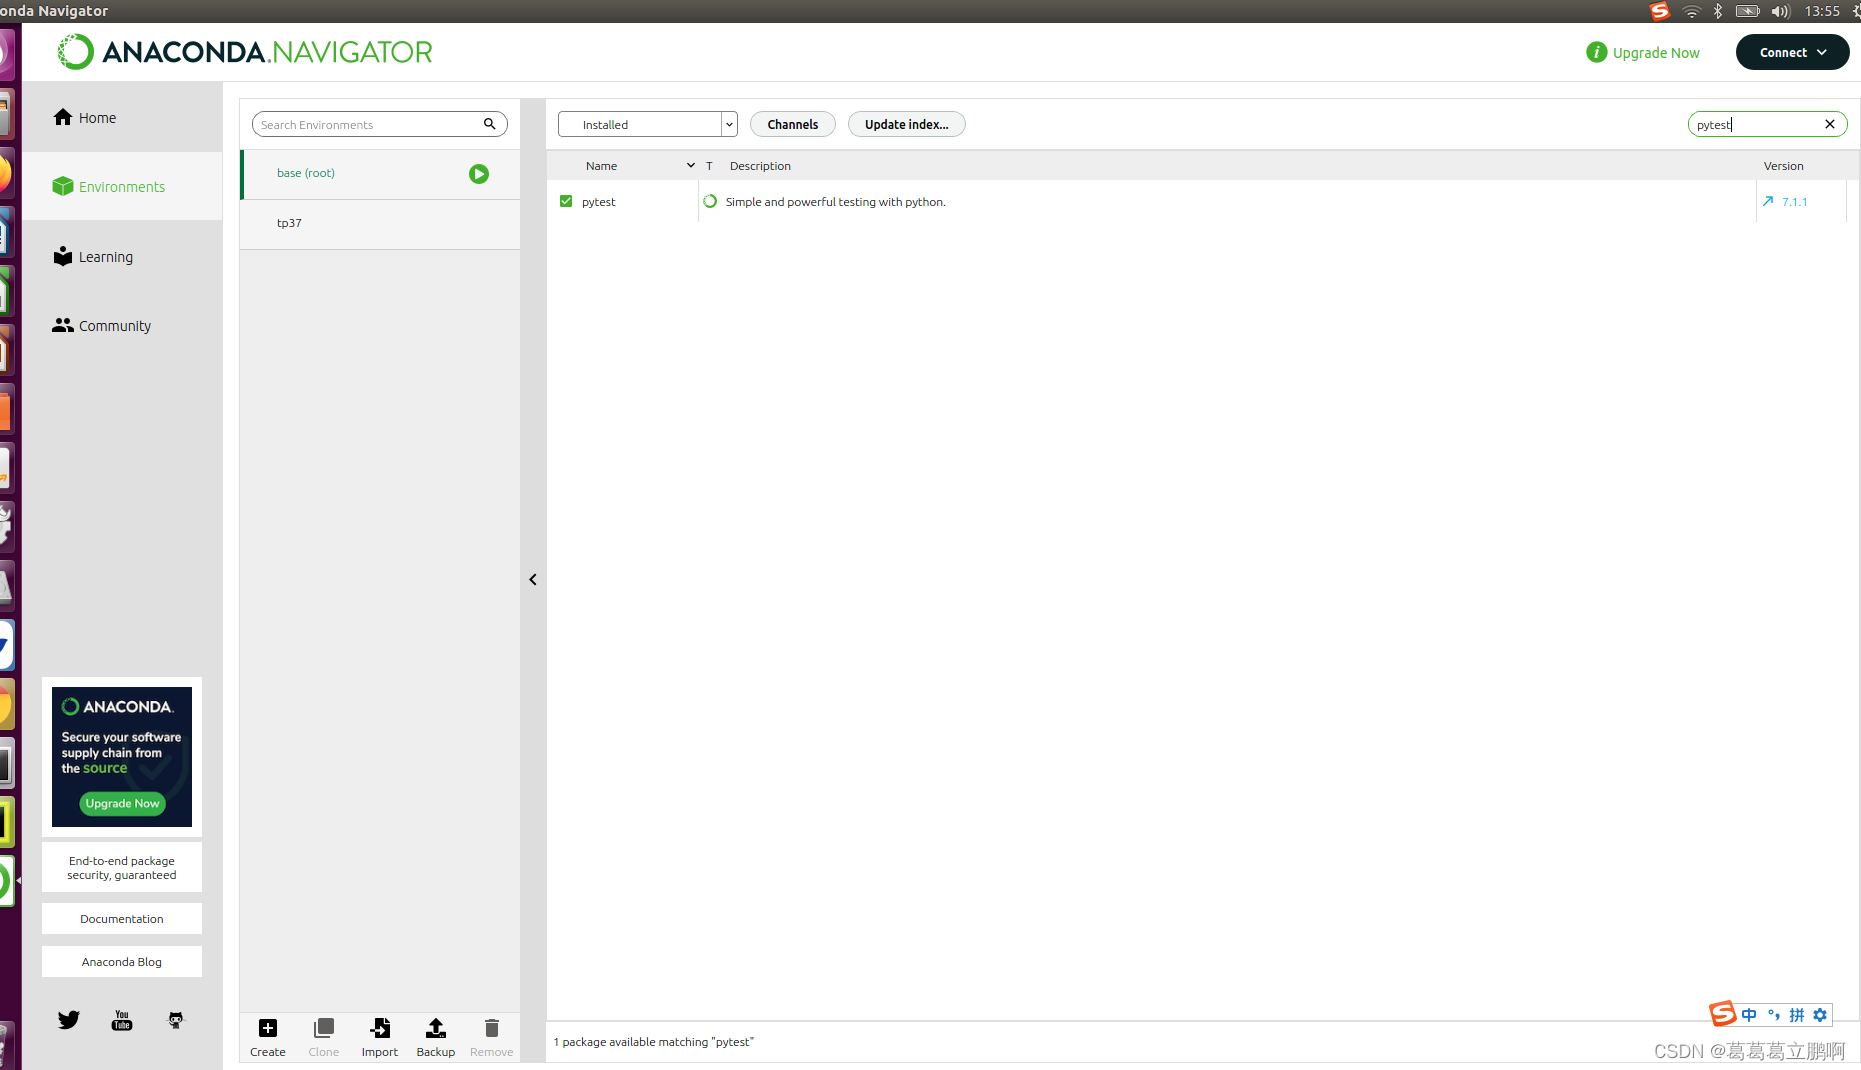Screen dimensions: 1861x1070
Task: Select the base (root) environment
Action: click(x=380, y=174)
